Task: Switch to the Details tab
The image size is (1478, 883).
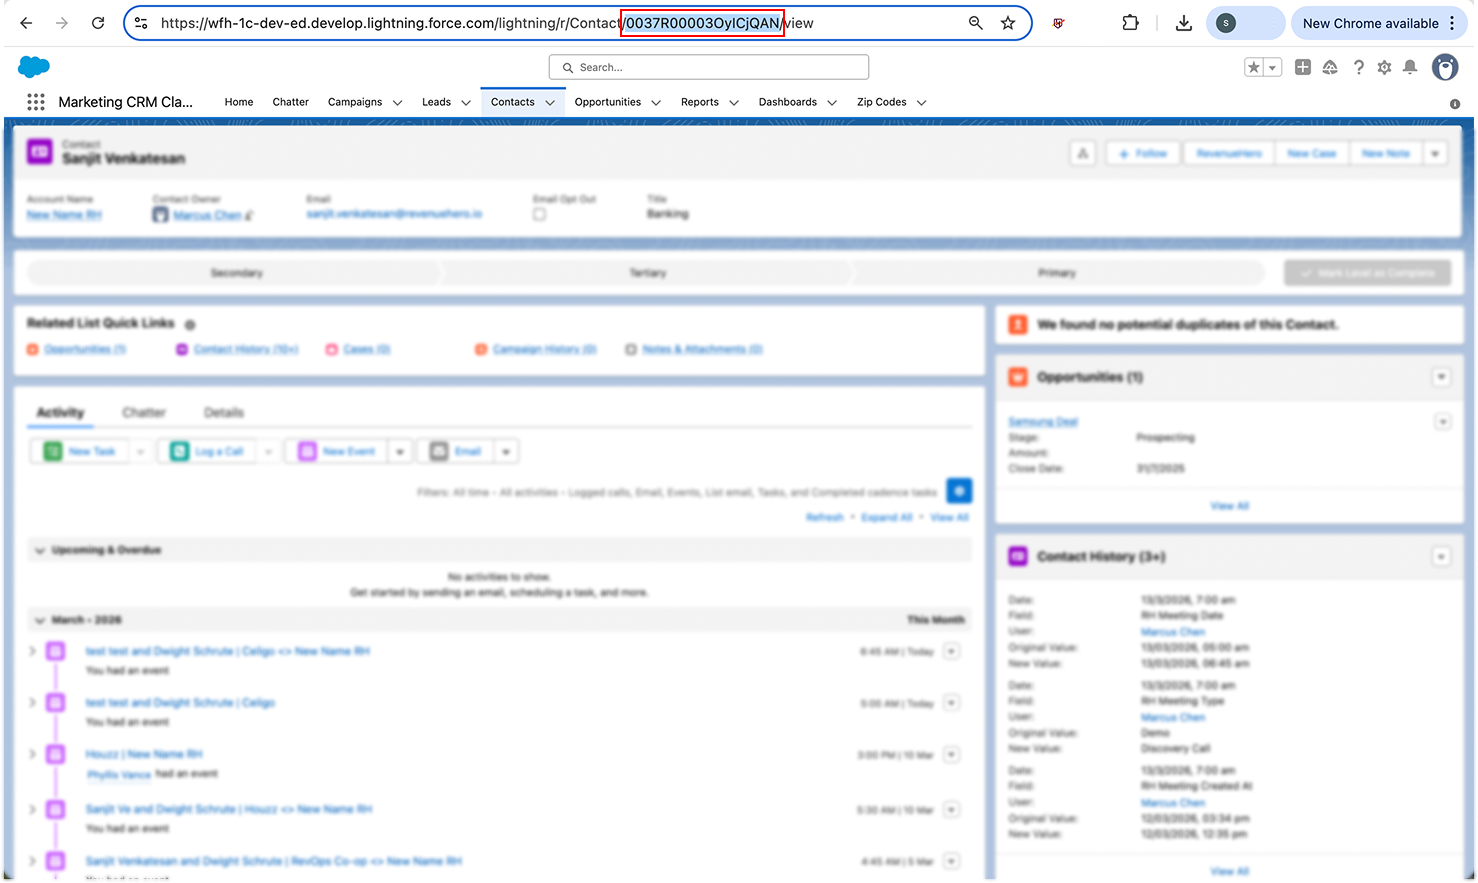Action: pos(223,411)
